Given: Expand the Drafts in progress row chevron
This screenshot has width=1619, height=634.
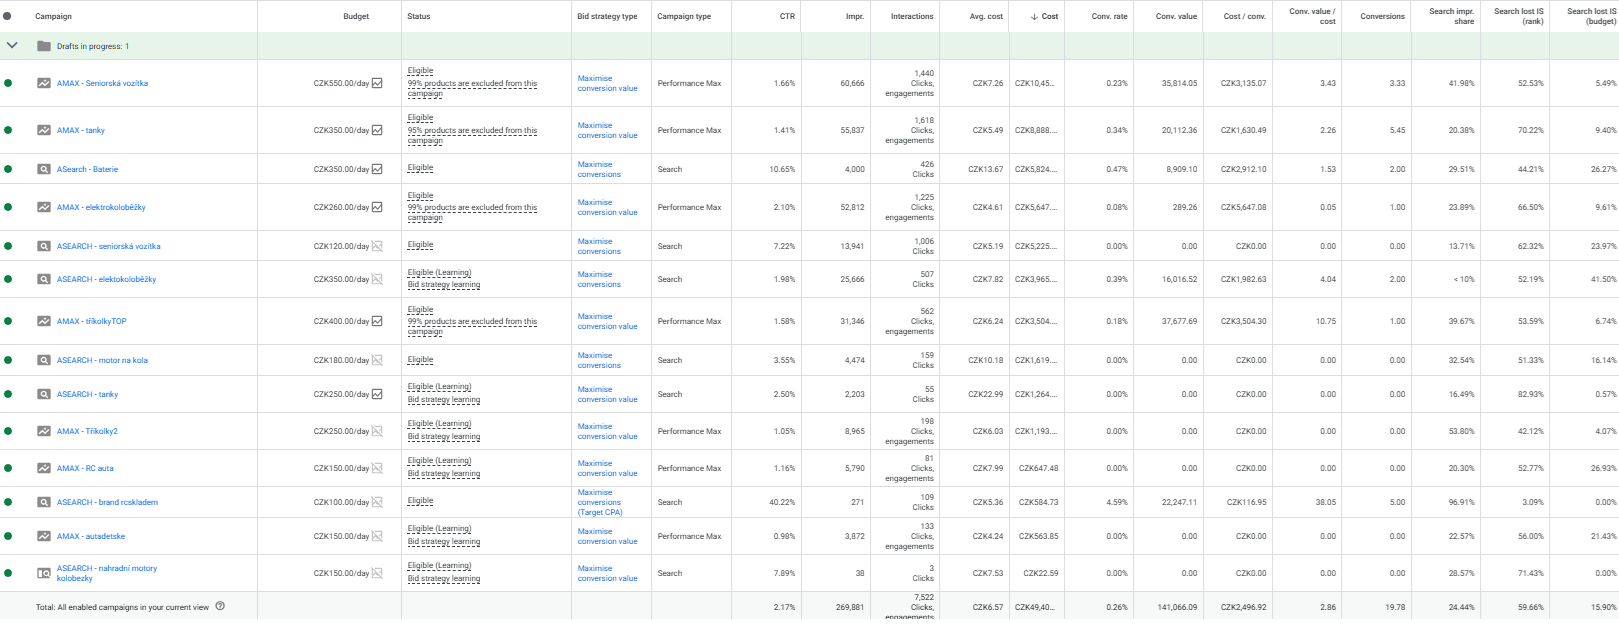Looking at the screenshot, I should 12,45.
